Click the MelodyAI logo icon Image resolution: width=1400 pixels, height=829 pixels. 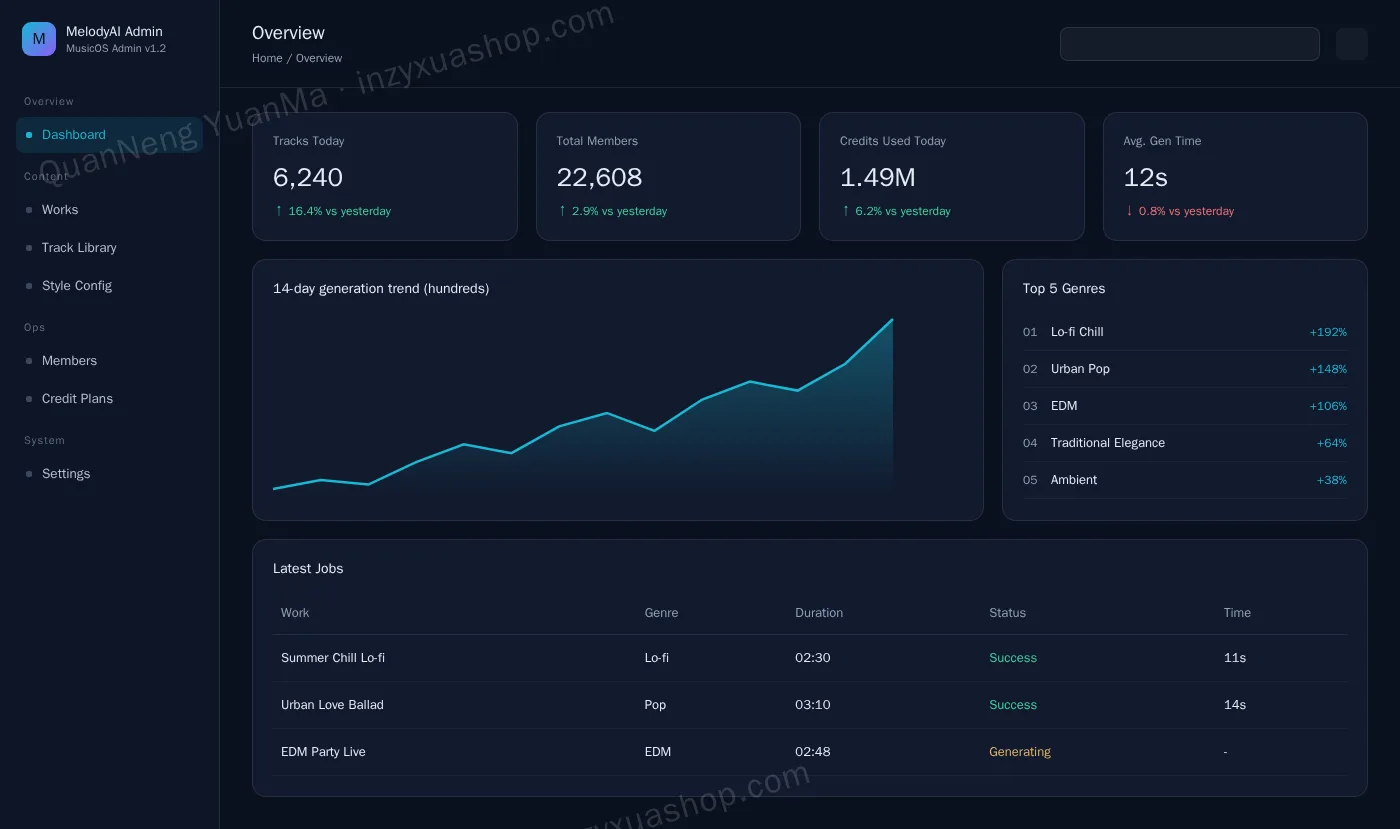(39, 39)
